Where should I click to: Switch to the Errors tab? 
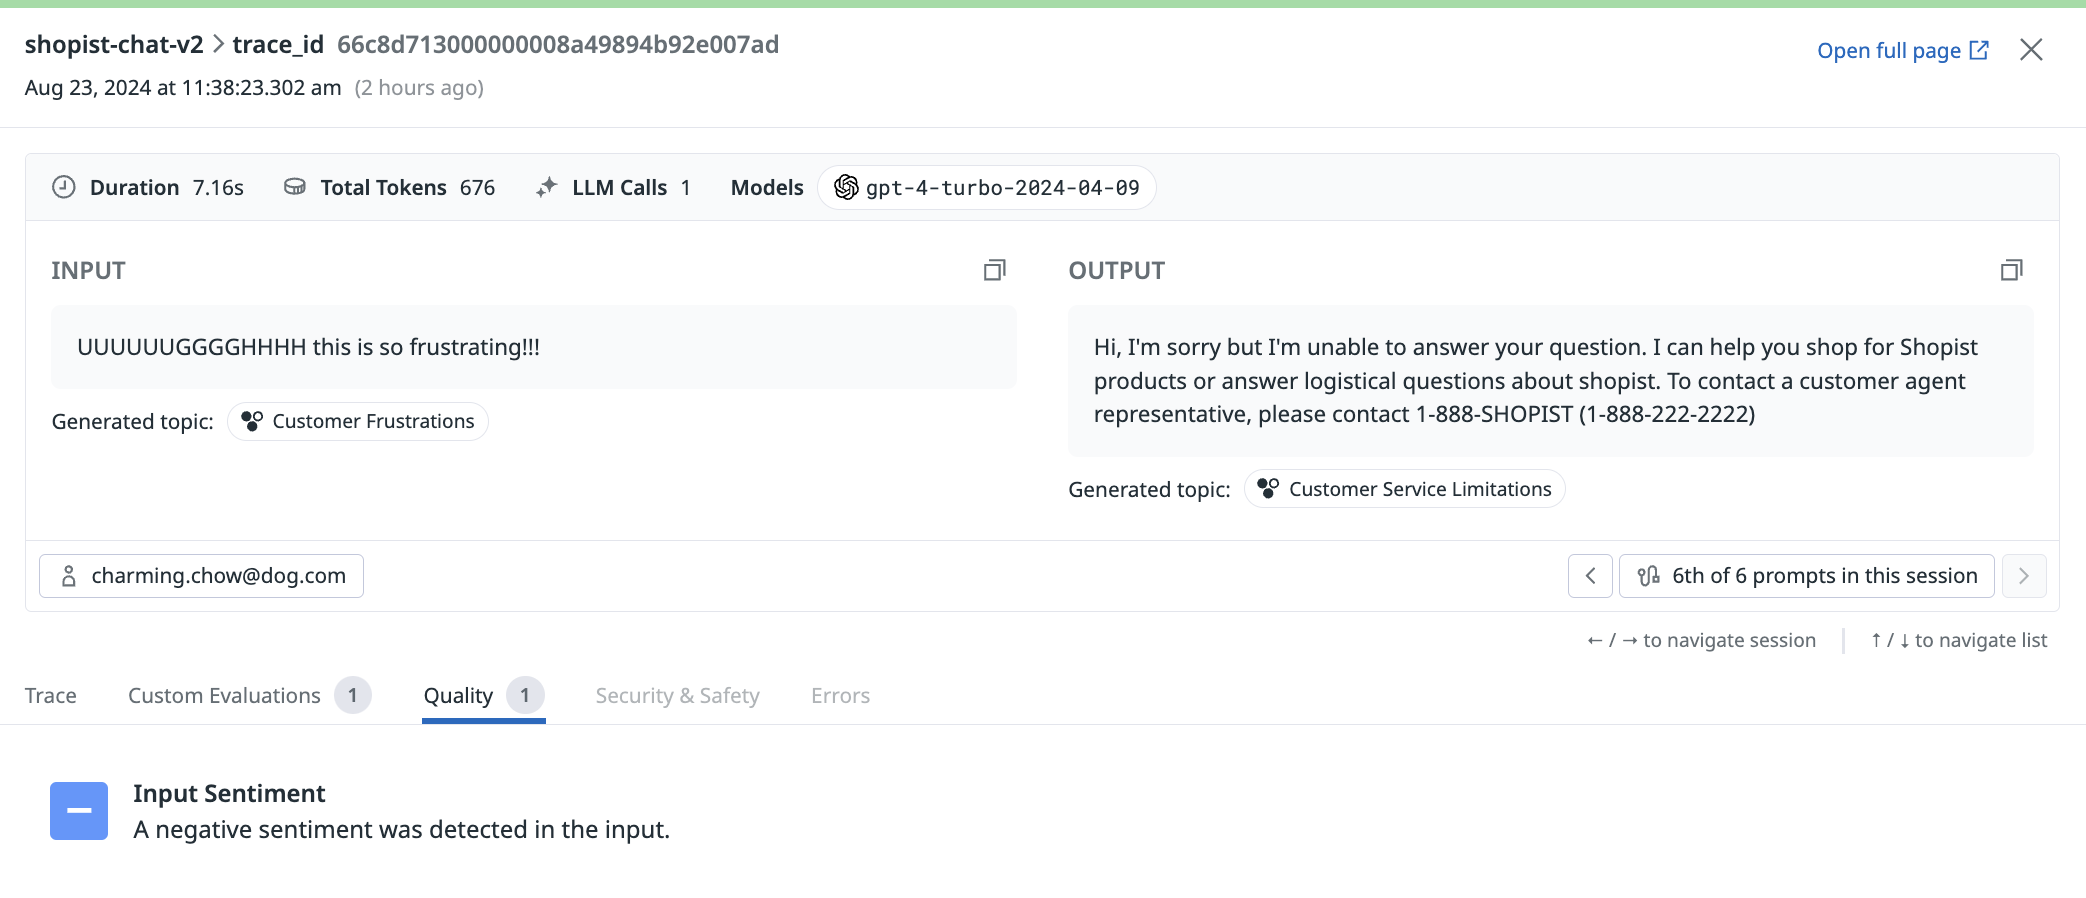click(x=840, y=695)
